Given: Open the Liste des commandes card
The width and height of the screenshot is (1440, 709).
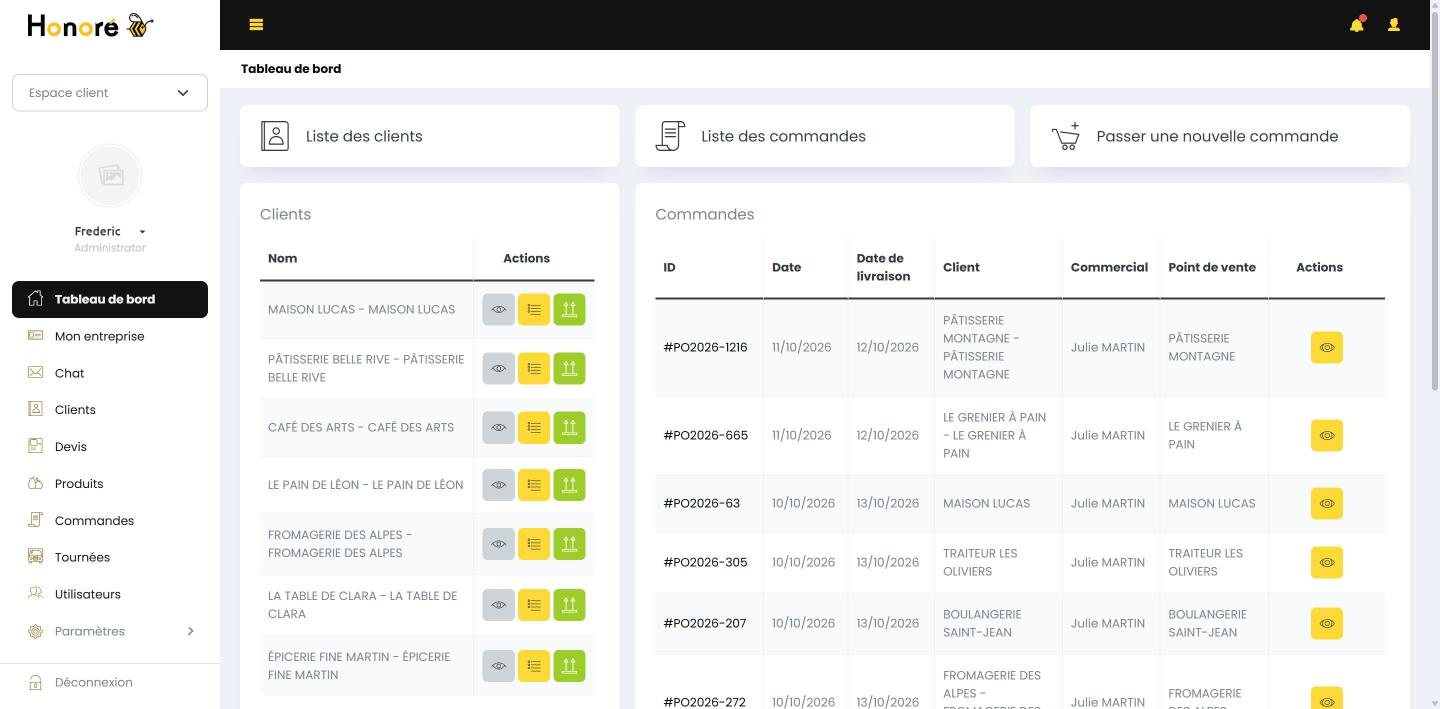Looking at the screenshot, I should coord(825,136).
